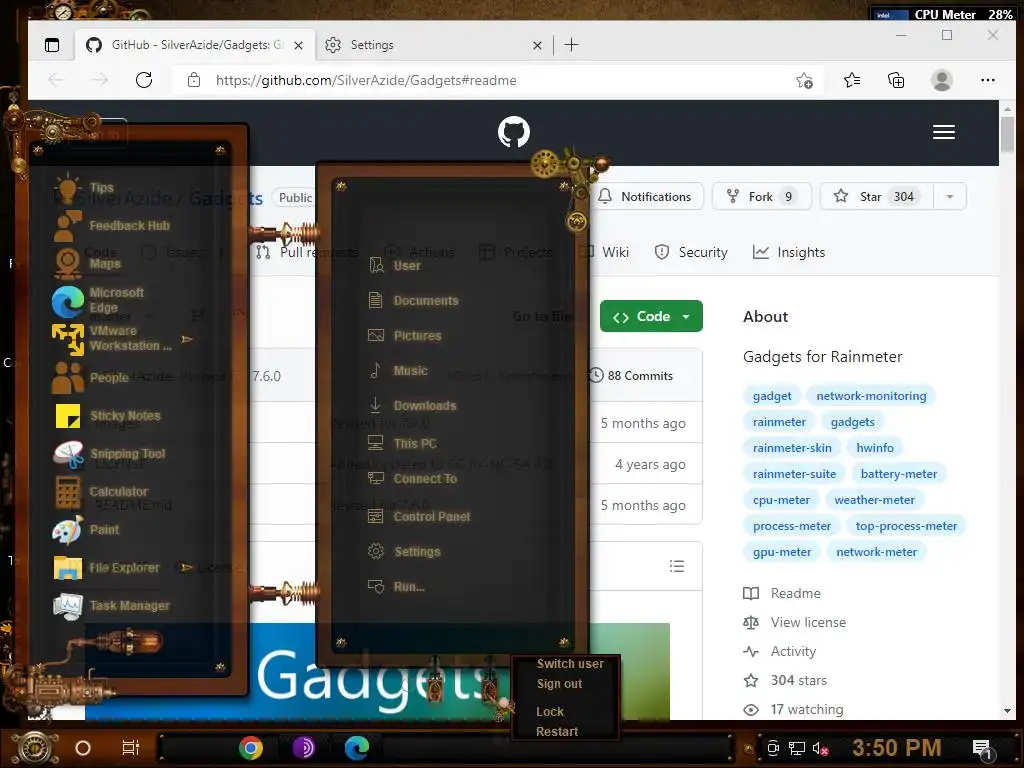1024x768 pixels.
Task: Open Cortana circle on taskbar
Action: pyautogui.click(x=83, y=748)
